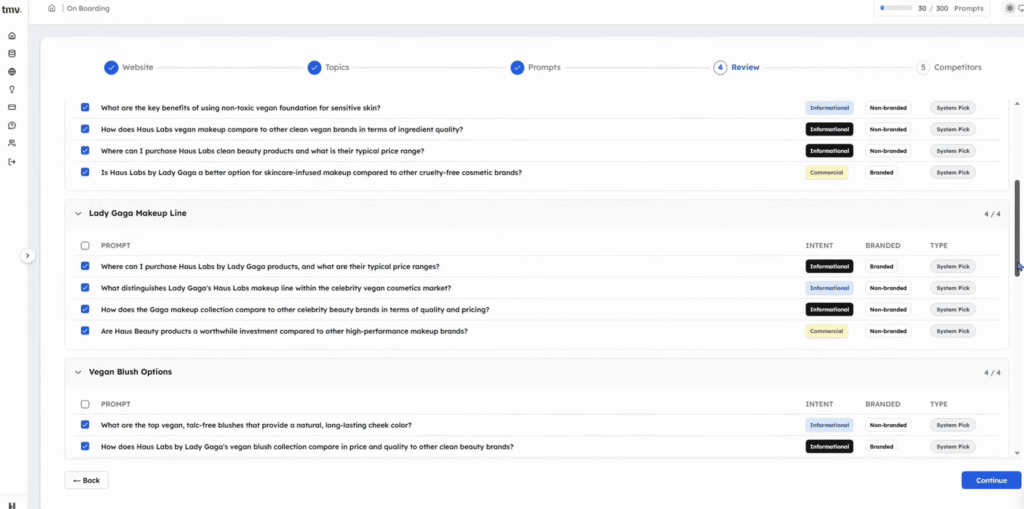The height and width of the screenshot is (509, 1024).
Task: Click the 4 / 4 count for Vegan Blush Options
Action: pyautogui.click(x=992, y=372)
